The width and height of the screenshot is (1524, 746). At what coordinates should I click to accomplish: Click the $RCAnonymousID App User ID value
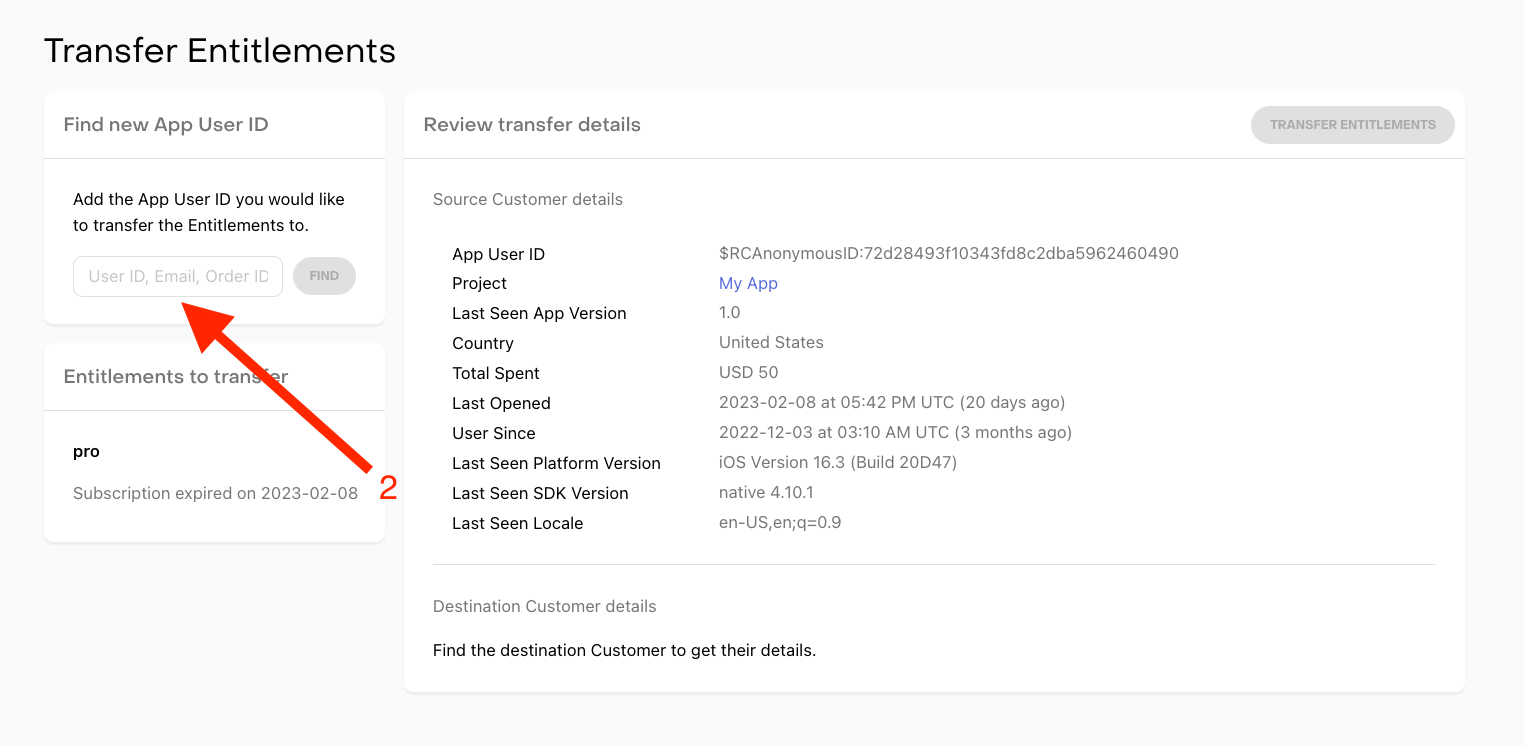point(948,253)
